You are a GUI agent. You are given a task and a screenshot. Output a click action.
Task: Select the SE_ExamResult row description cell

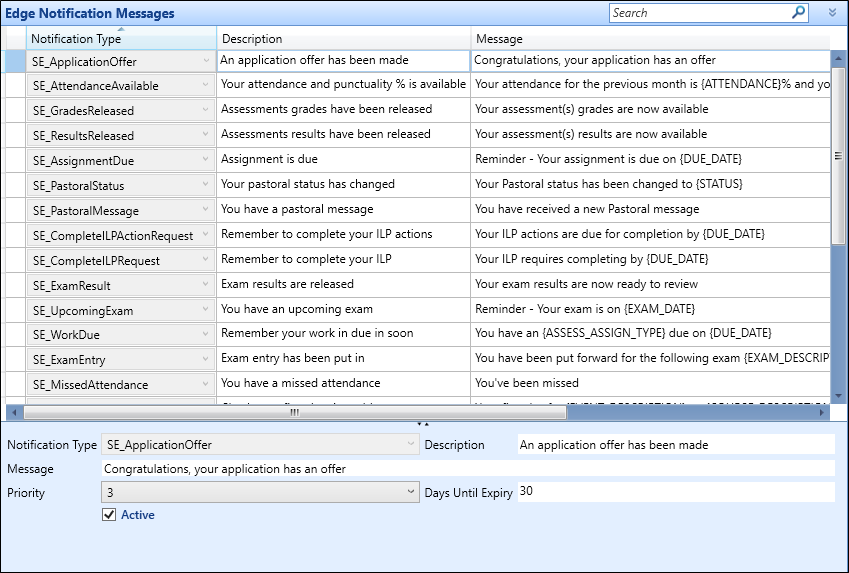click(343, 285)
